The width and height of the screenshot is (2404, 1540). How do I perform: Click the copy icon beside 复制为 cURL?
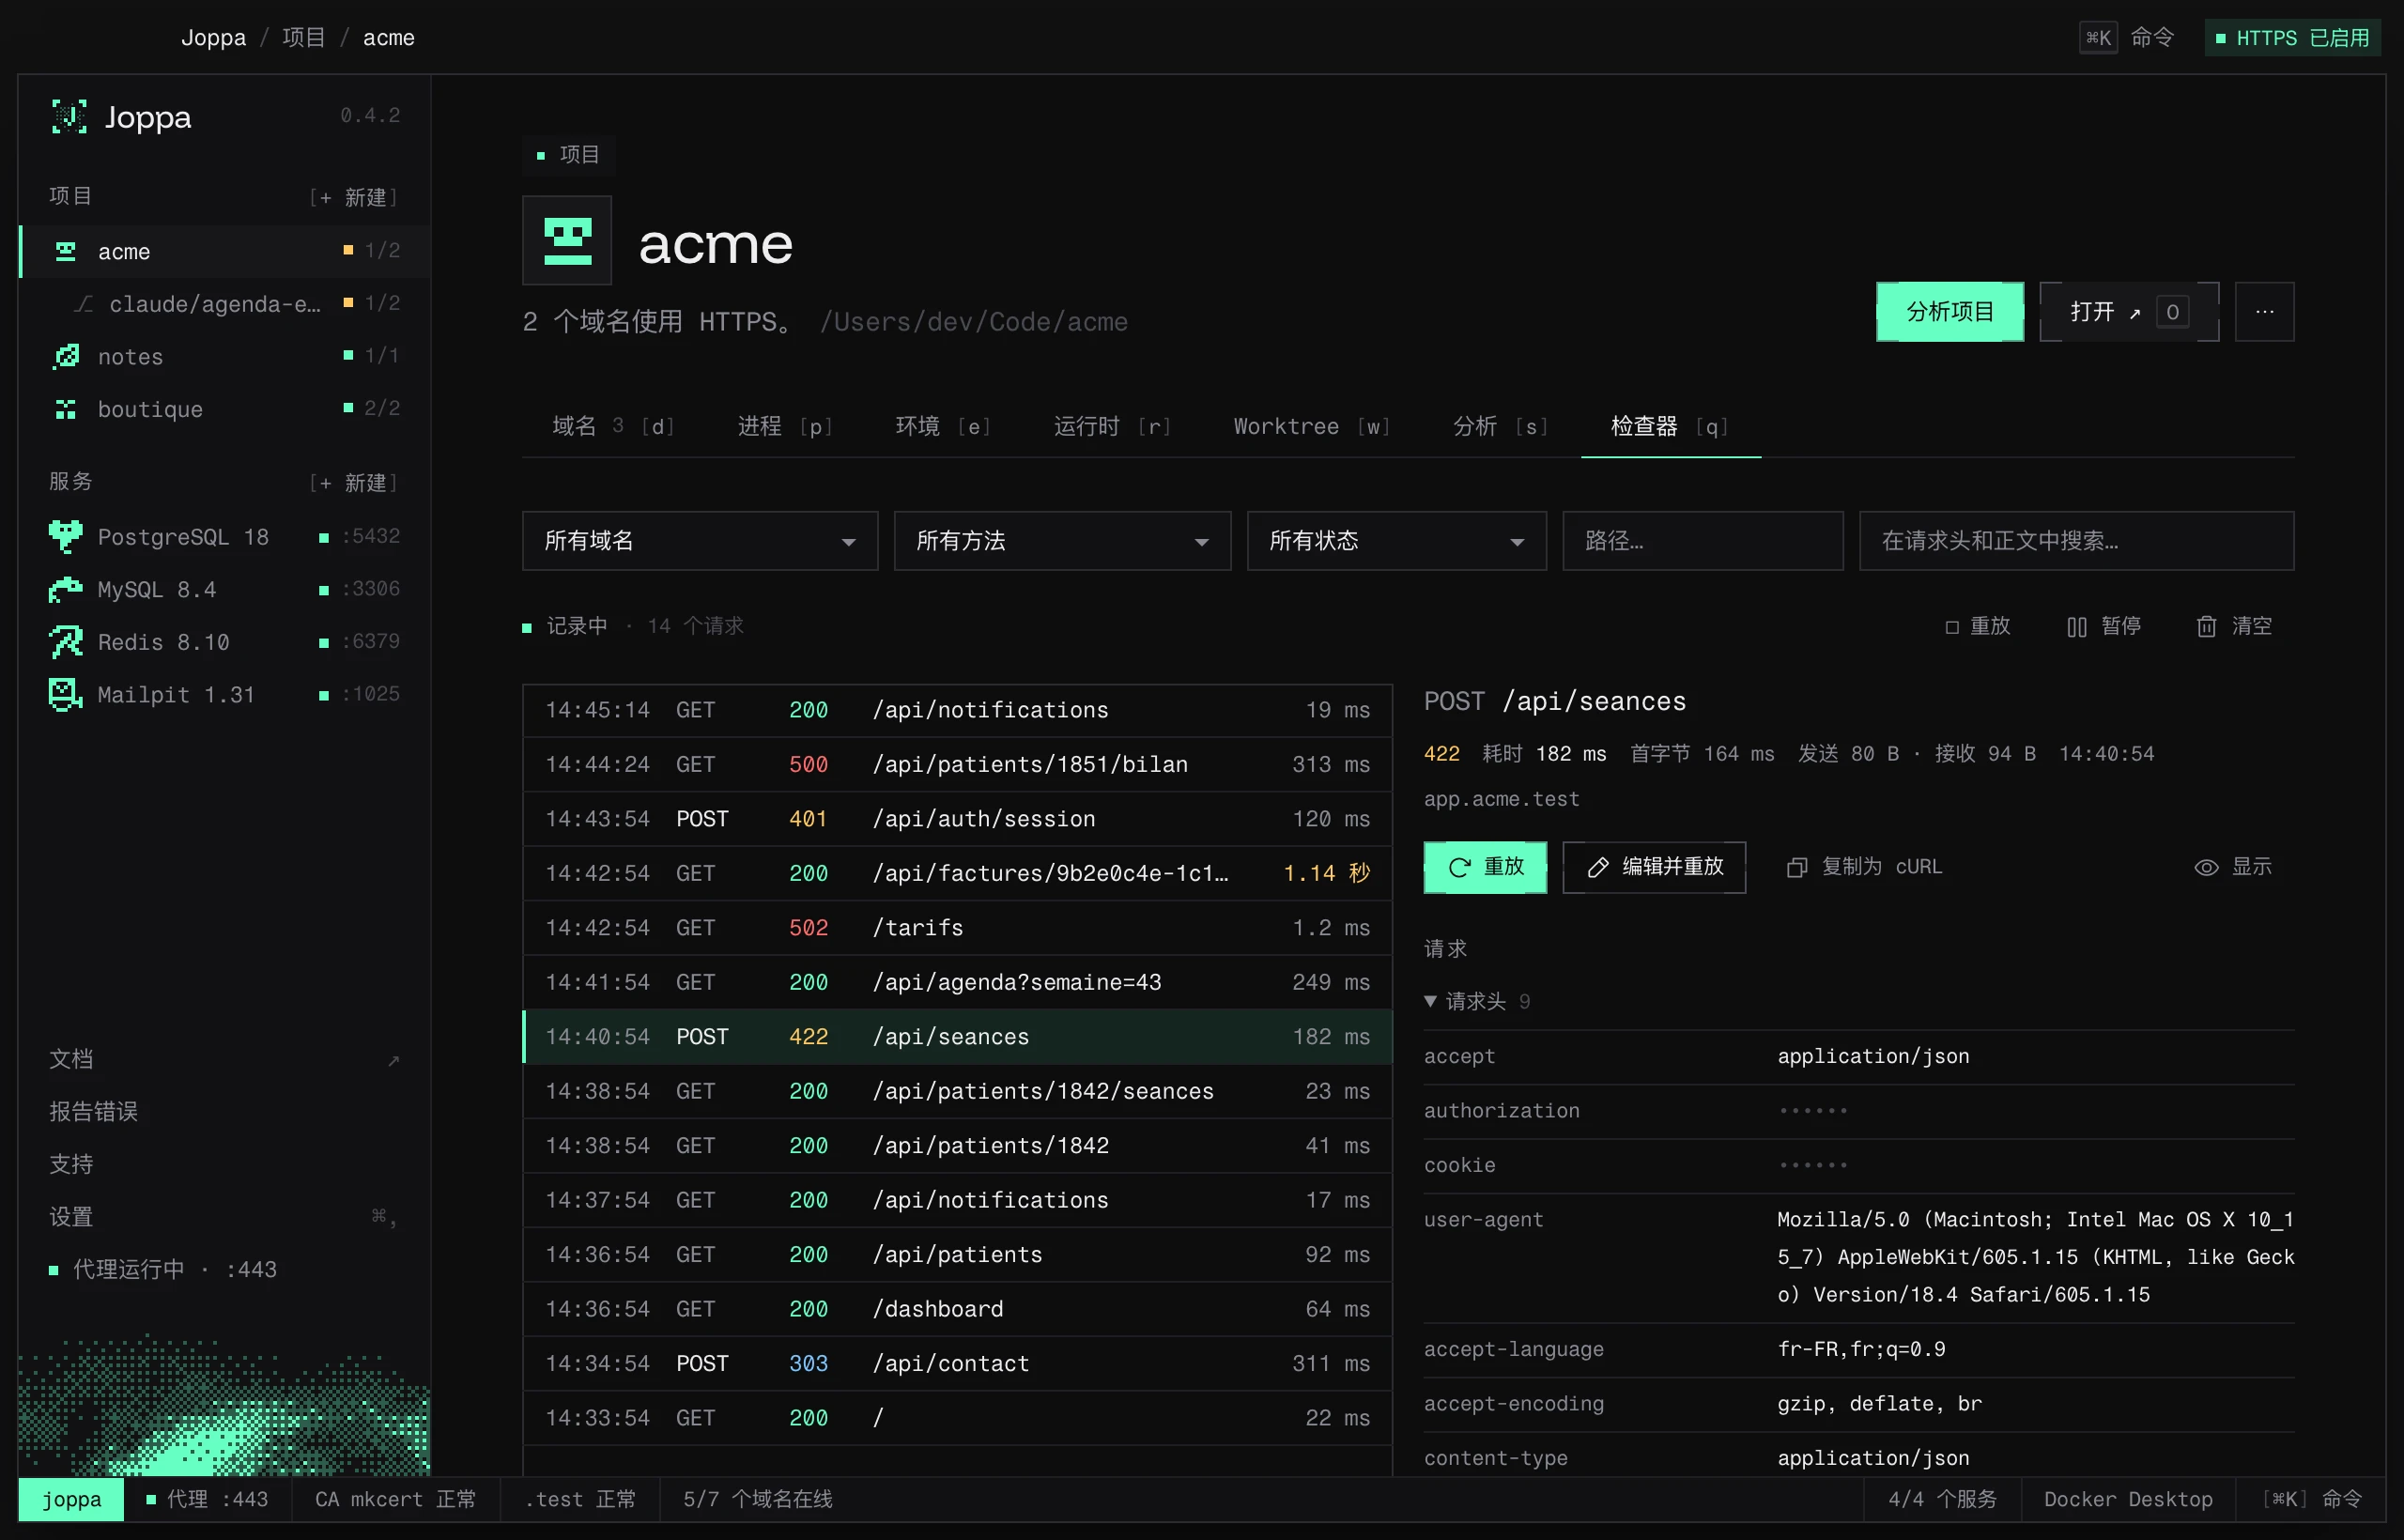click(1797, 867)
